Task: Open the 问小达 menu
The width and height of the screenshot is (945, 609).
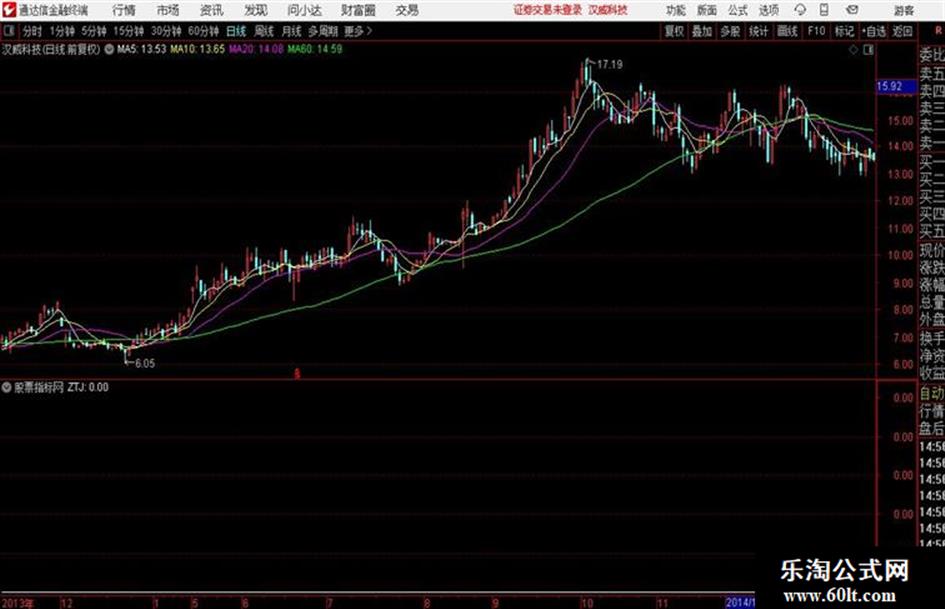Action: (x=304, y=10)
